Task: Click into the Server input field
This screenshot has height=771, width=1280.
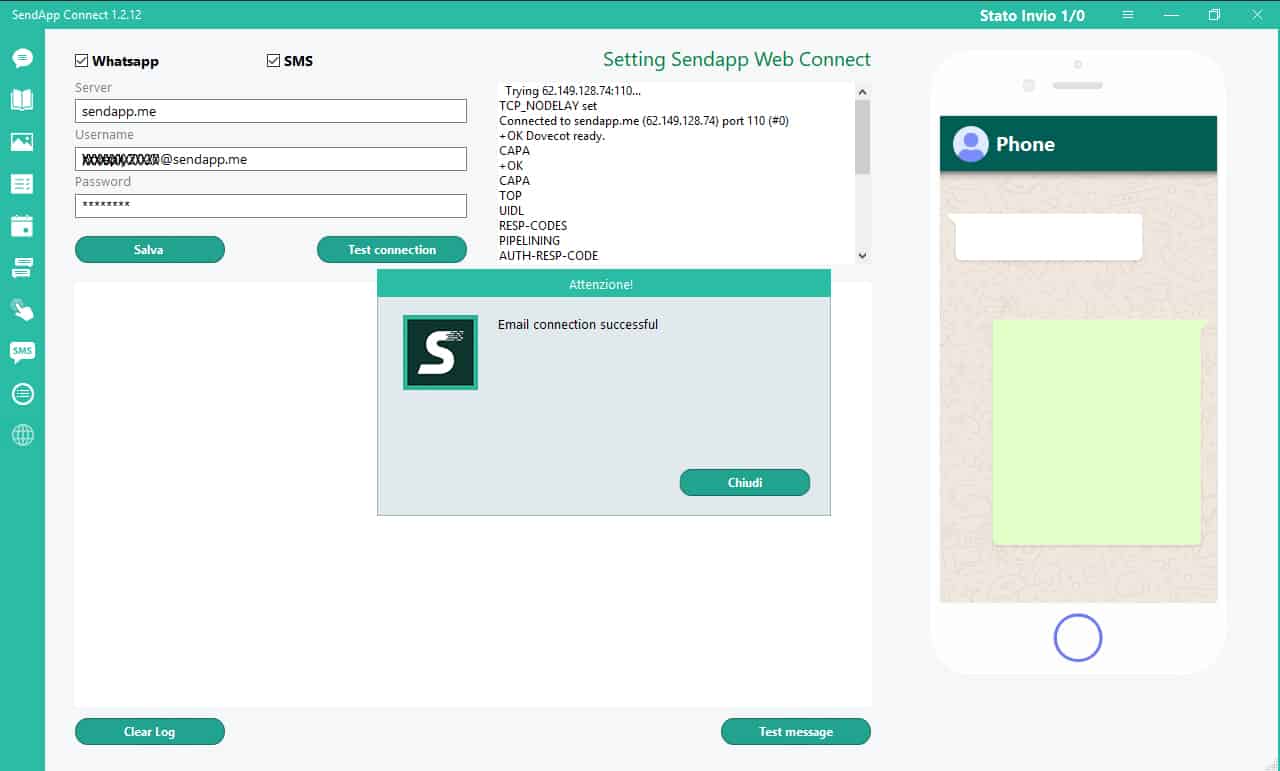Action: tap(270, 111)
